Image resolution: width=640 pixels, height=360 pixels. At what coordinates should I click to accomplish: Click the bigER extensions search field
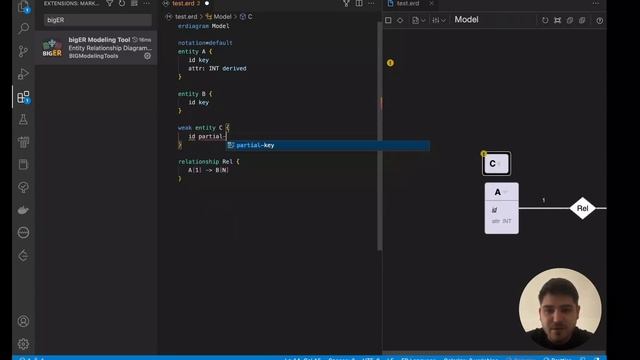pyautogui.click(x=98, y=20)
